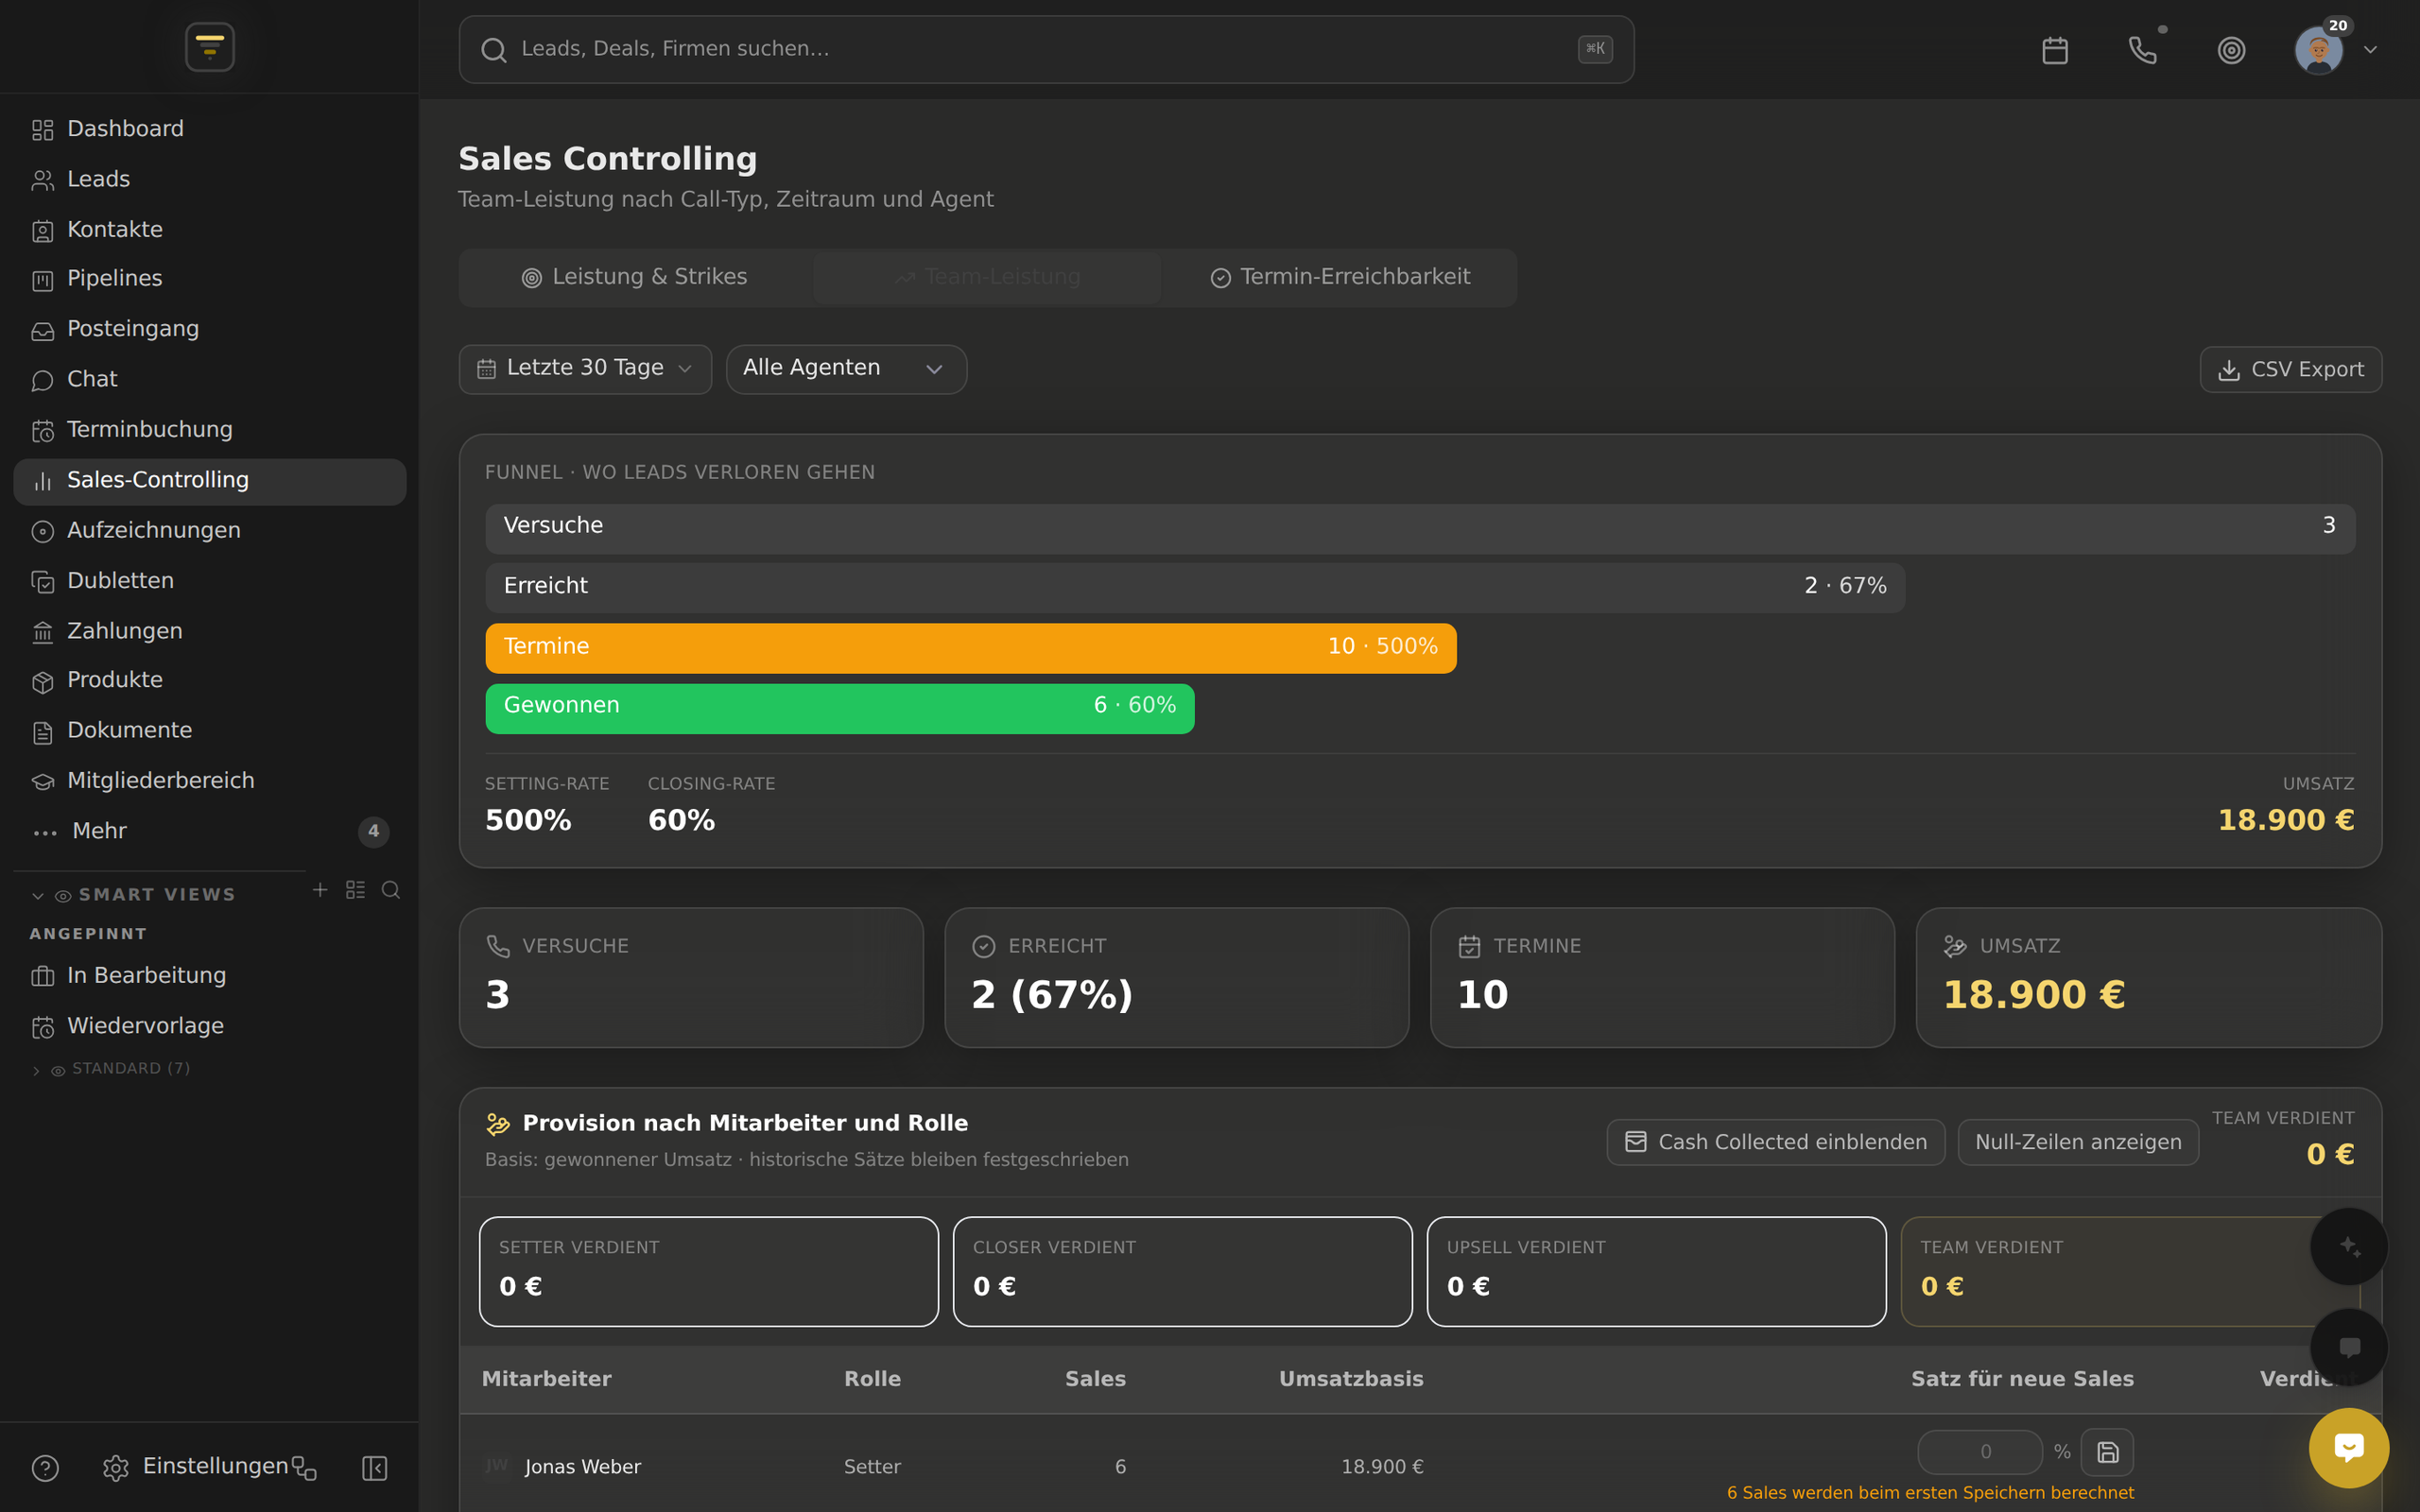Viewport: 2420px width, 1512px height.
Task: Save the commission rate for Jonas Weber
Action: [2107, 1452]
